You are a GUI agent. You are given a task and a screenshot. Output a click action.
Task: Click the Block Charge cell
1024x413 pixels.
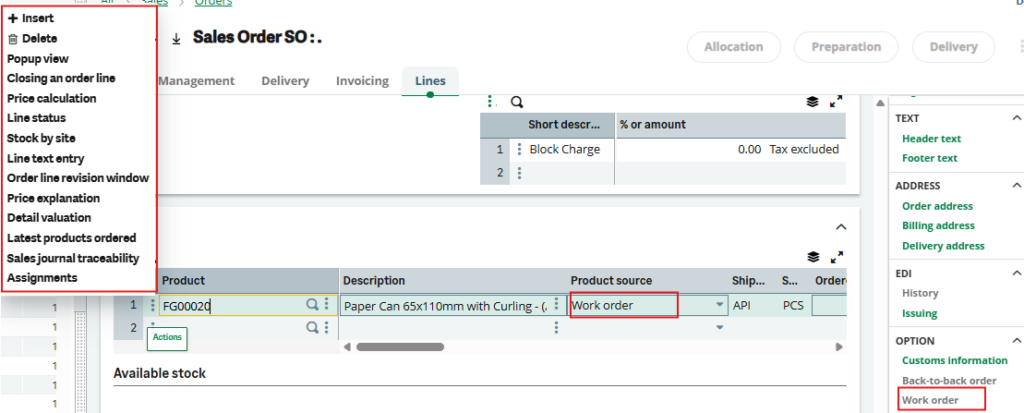tap(564, 150)
